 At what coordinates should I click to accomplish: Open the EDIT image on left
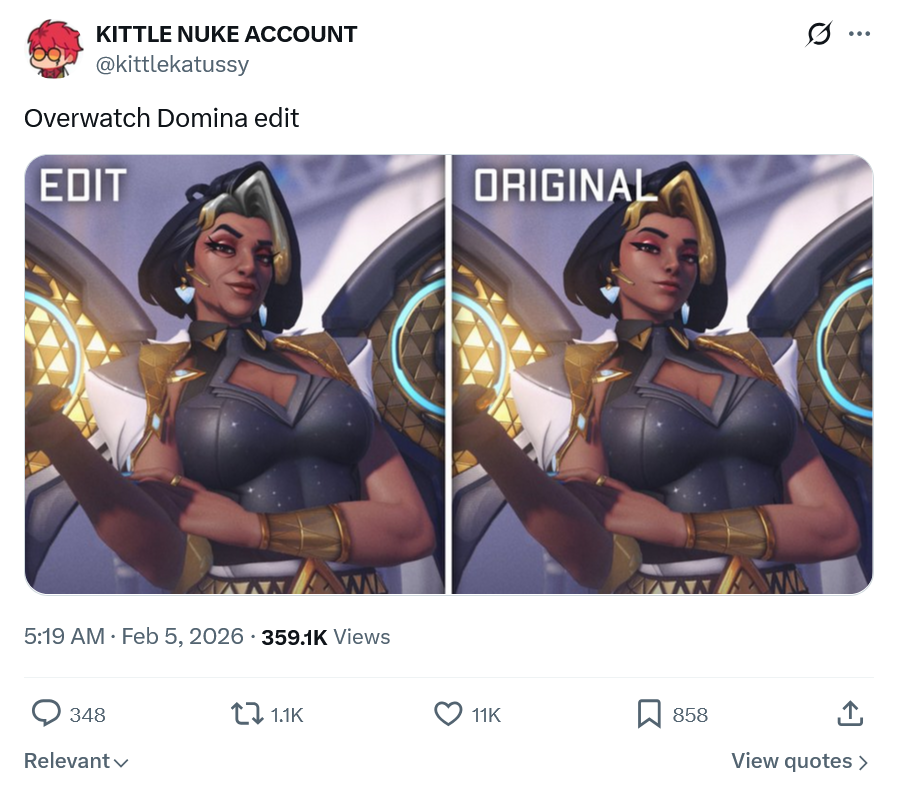point(235,374)
